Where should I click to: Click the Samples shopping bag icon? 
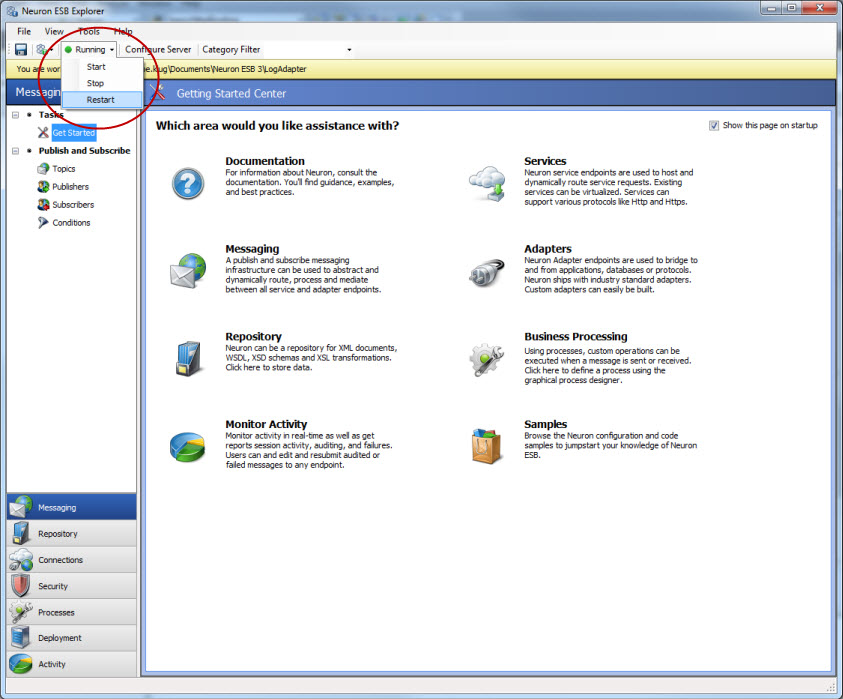click(x=486, y=445)
